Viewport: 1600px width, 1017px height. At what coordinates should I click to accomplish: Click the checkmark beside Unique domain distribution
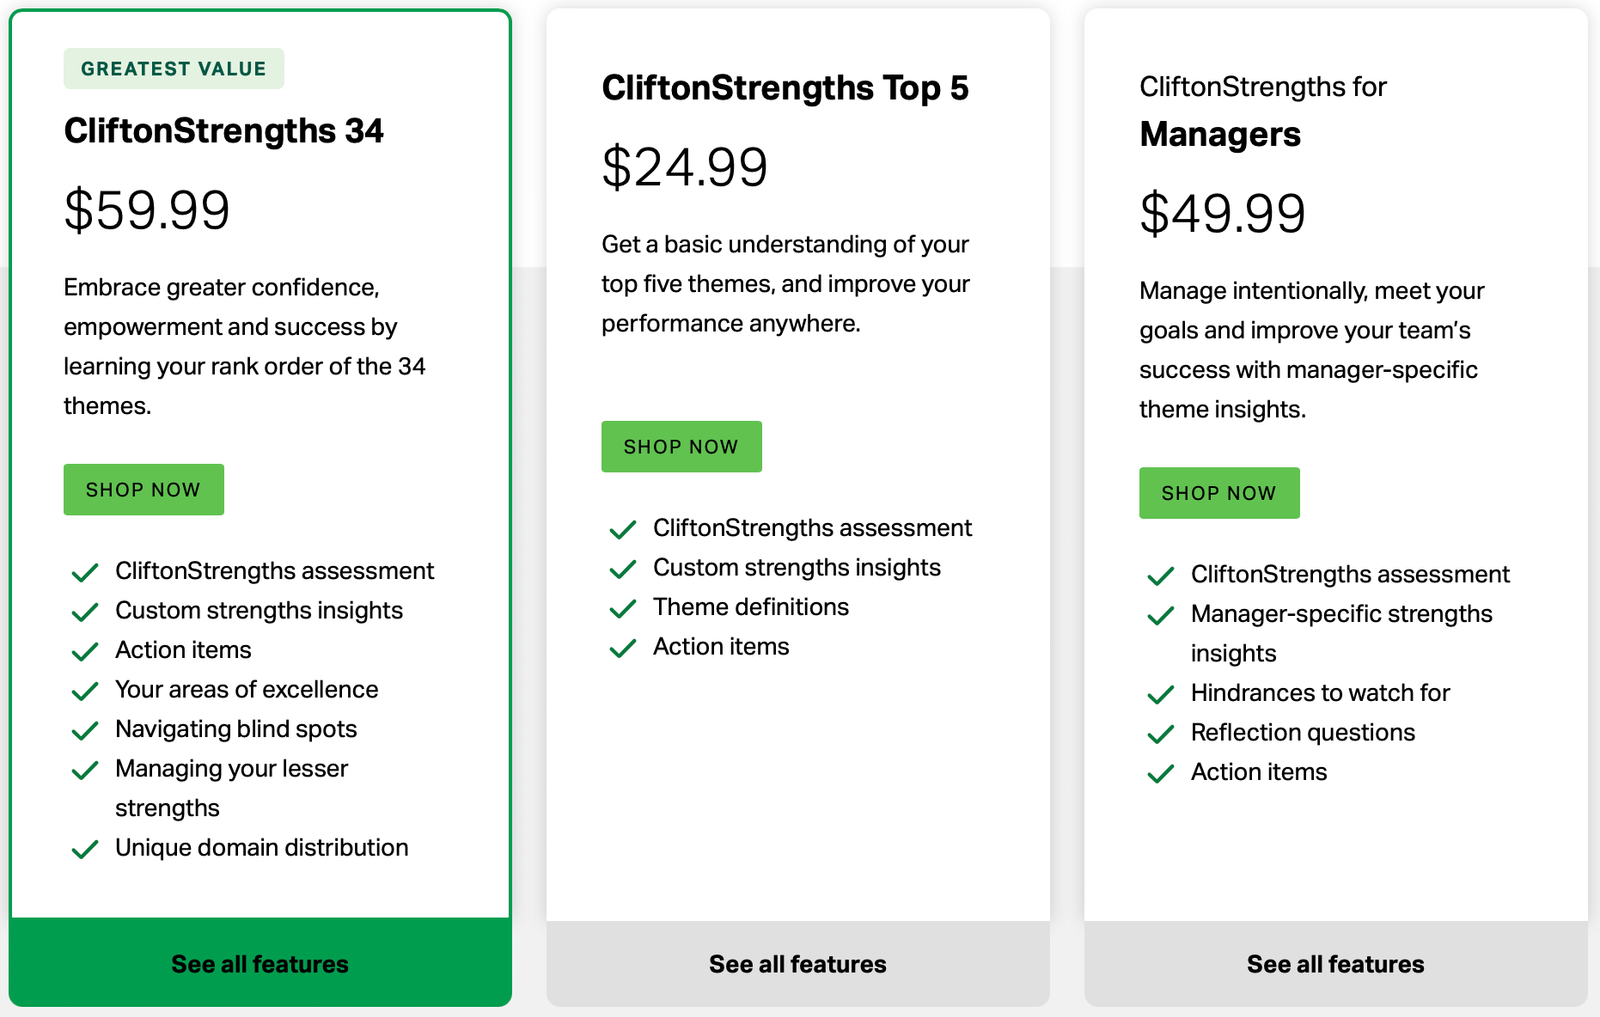pos(84,849)
